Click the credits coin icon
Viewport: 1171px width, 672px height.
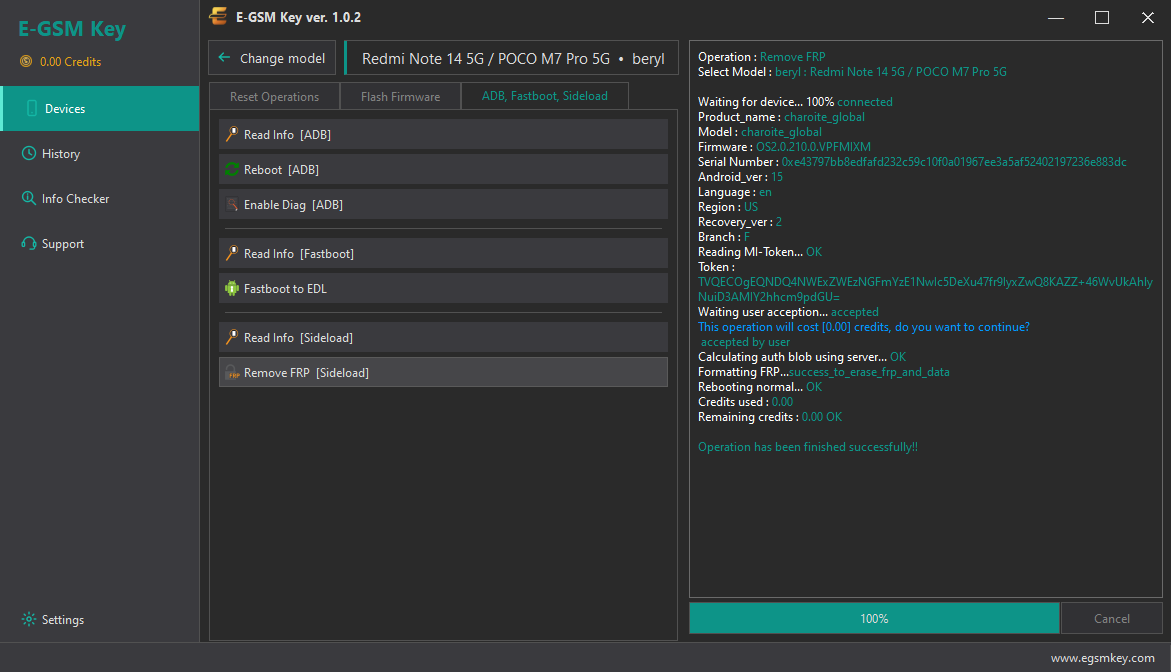[26, 61]
